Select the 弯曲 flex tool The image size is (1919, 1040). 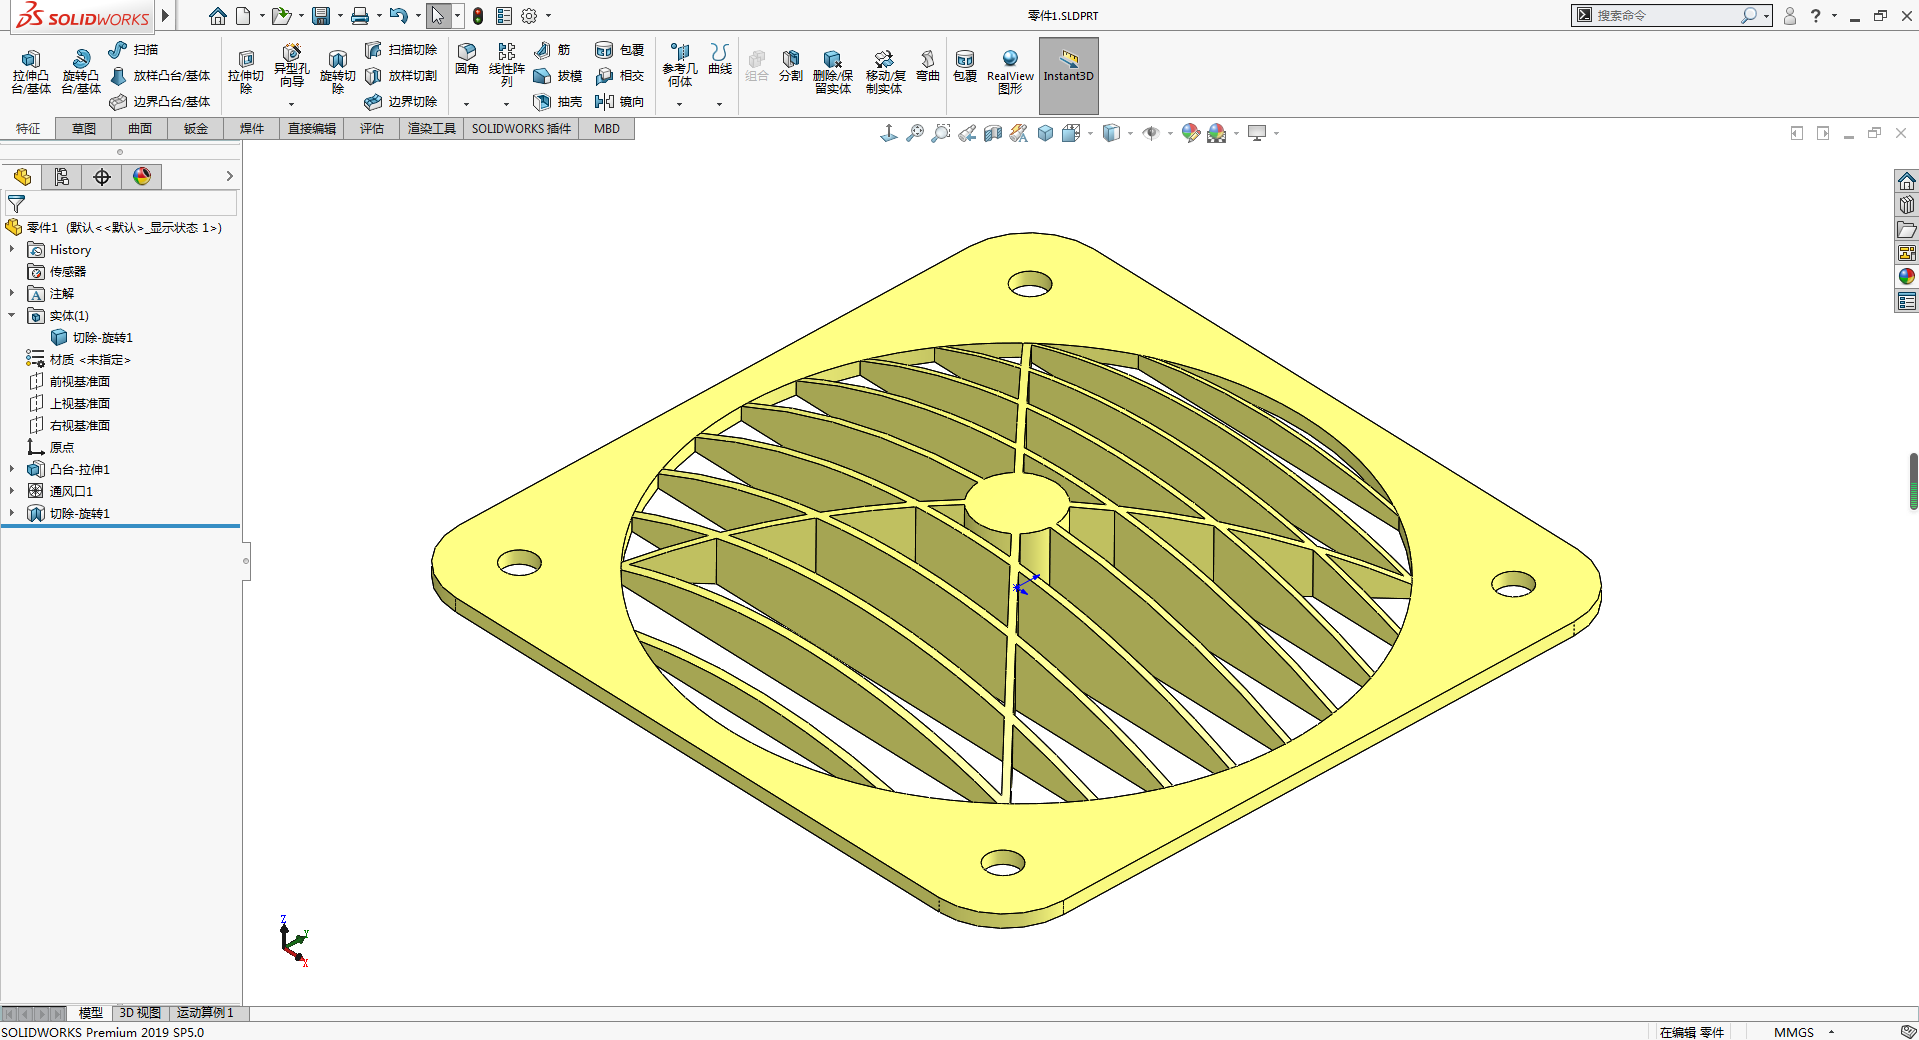coord(928,65)
